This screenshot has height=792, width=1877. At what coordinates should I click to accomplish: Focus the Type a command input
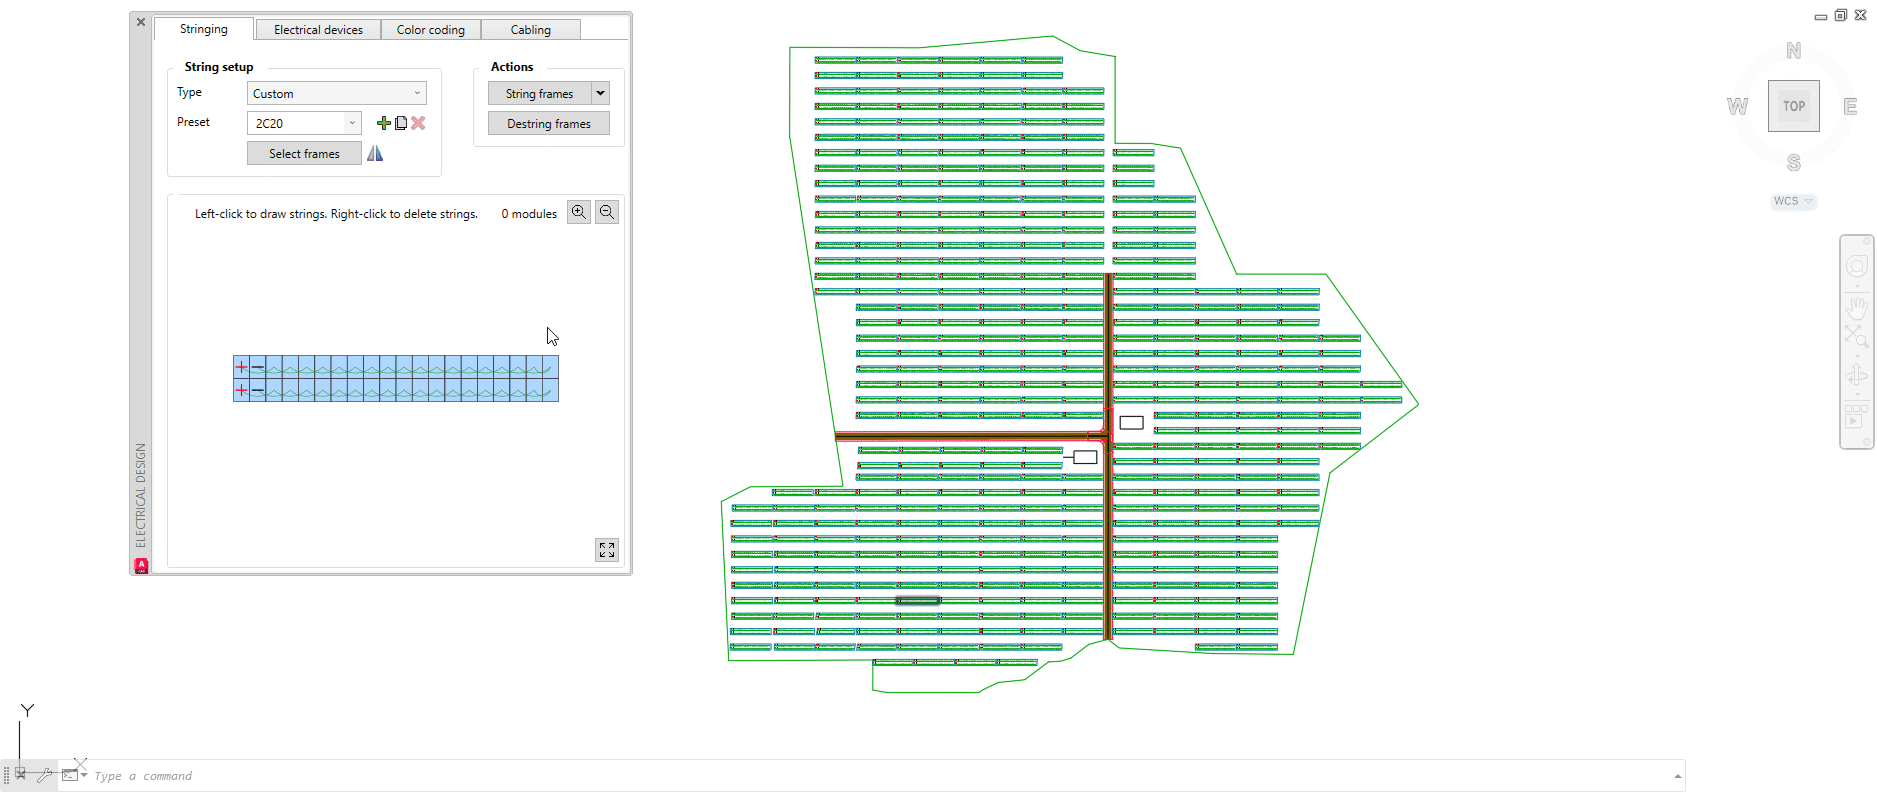tap(800, 776)
